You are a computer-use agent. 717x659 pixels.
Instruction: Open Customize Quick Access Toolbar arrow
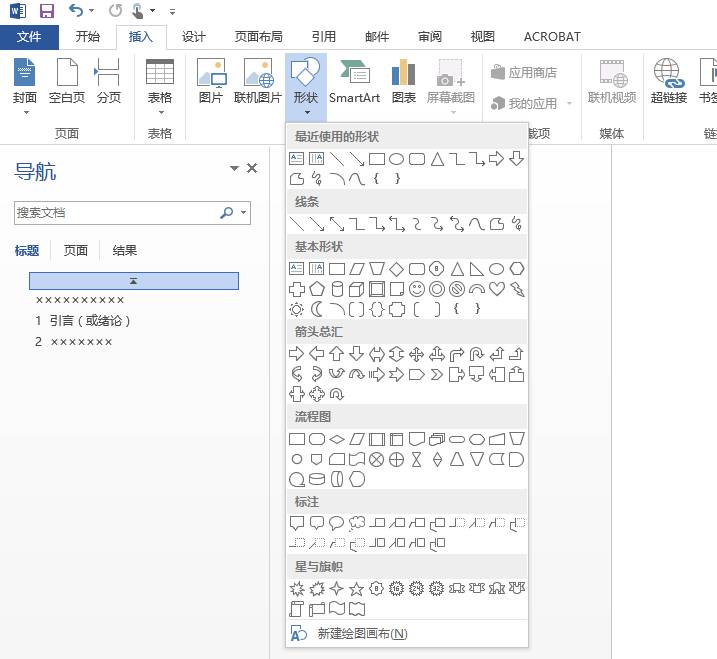click(x=172, y=11)
